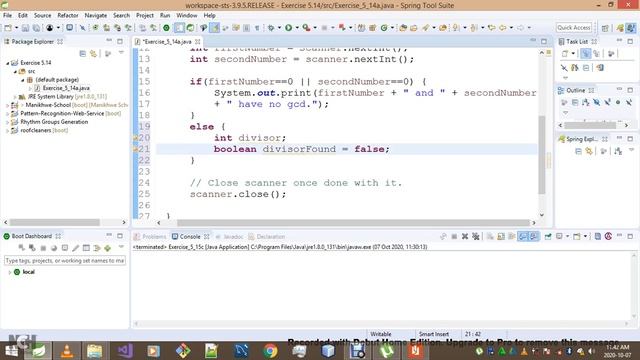This screenshot has width=640, height=360.
Task: Open the Source menu
Action: [42, 16]
